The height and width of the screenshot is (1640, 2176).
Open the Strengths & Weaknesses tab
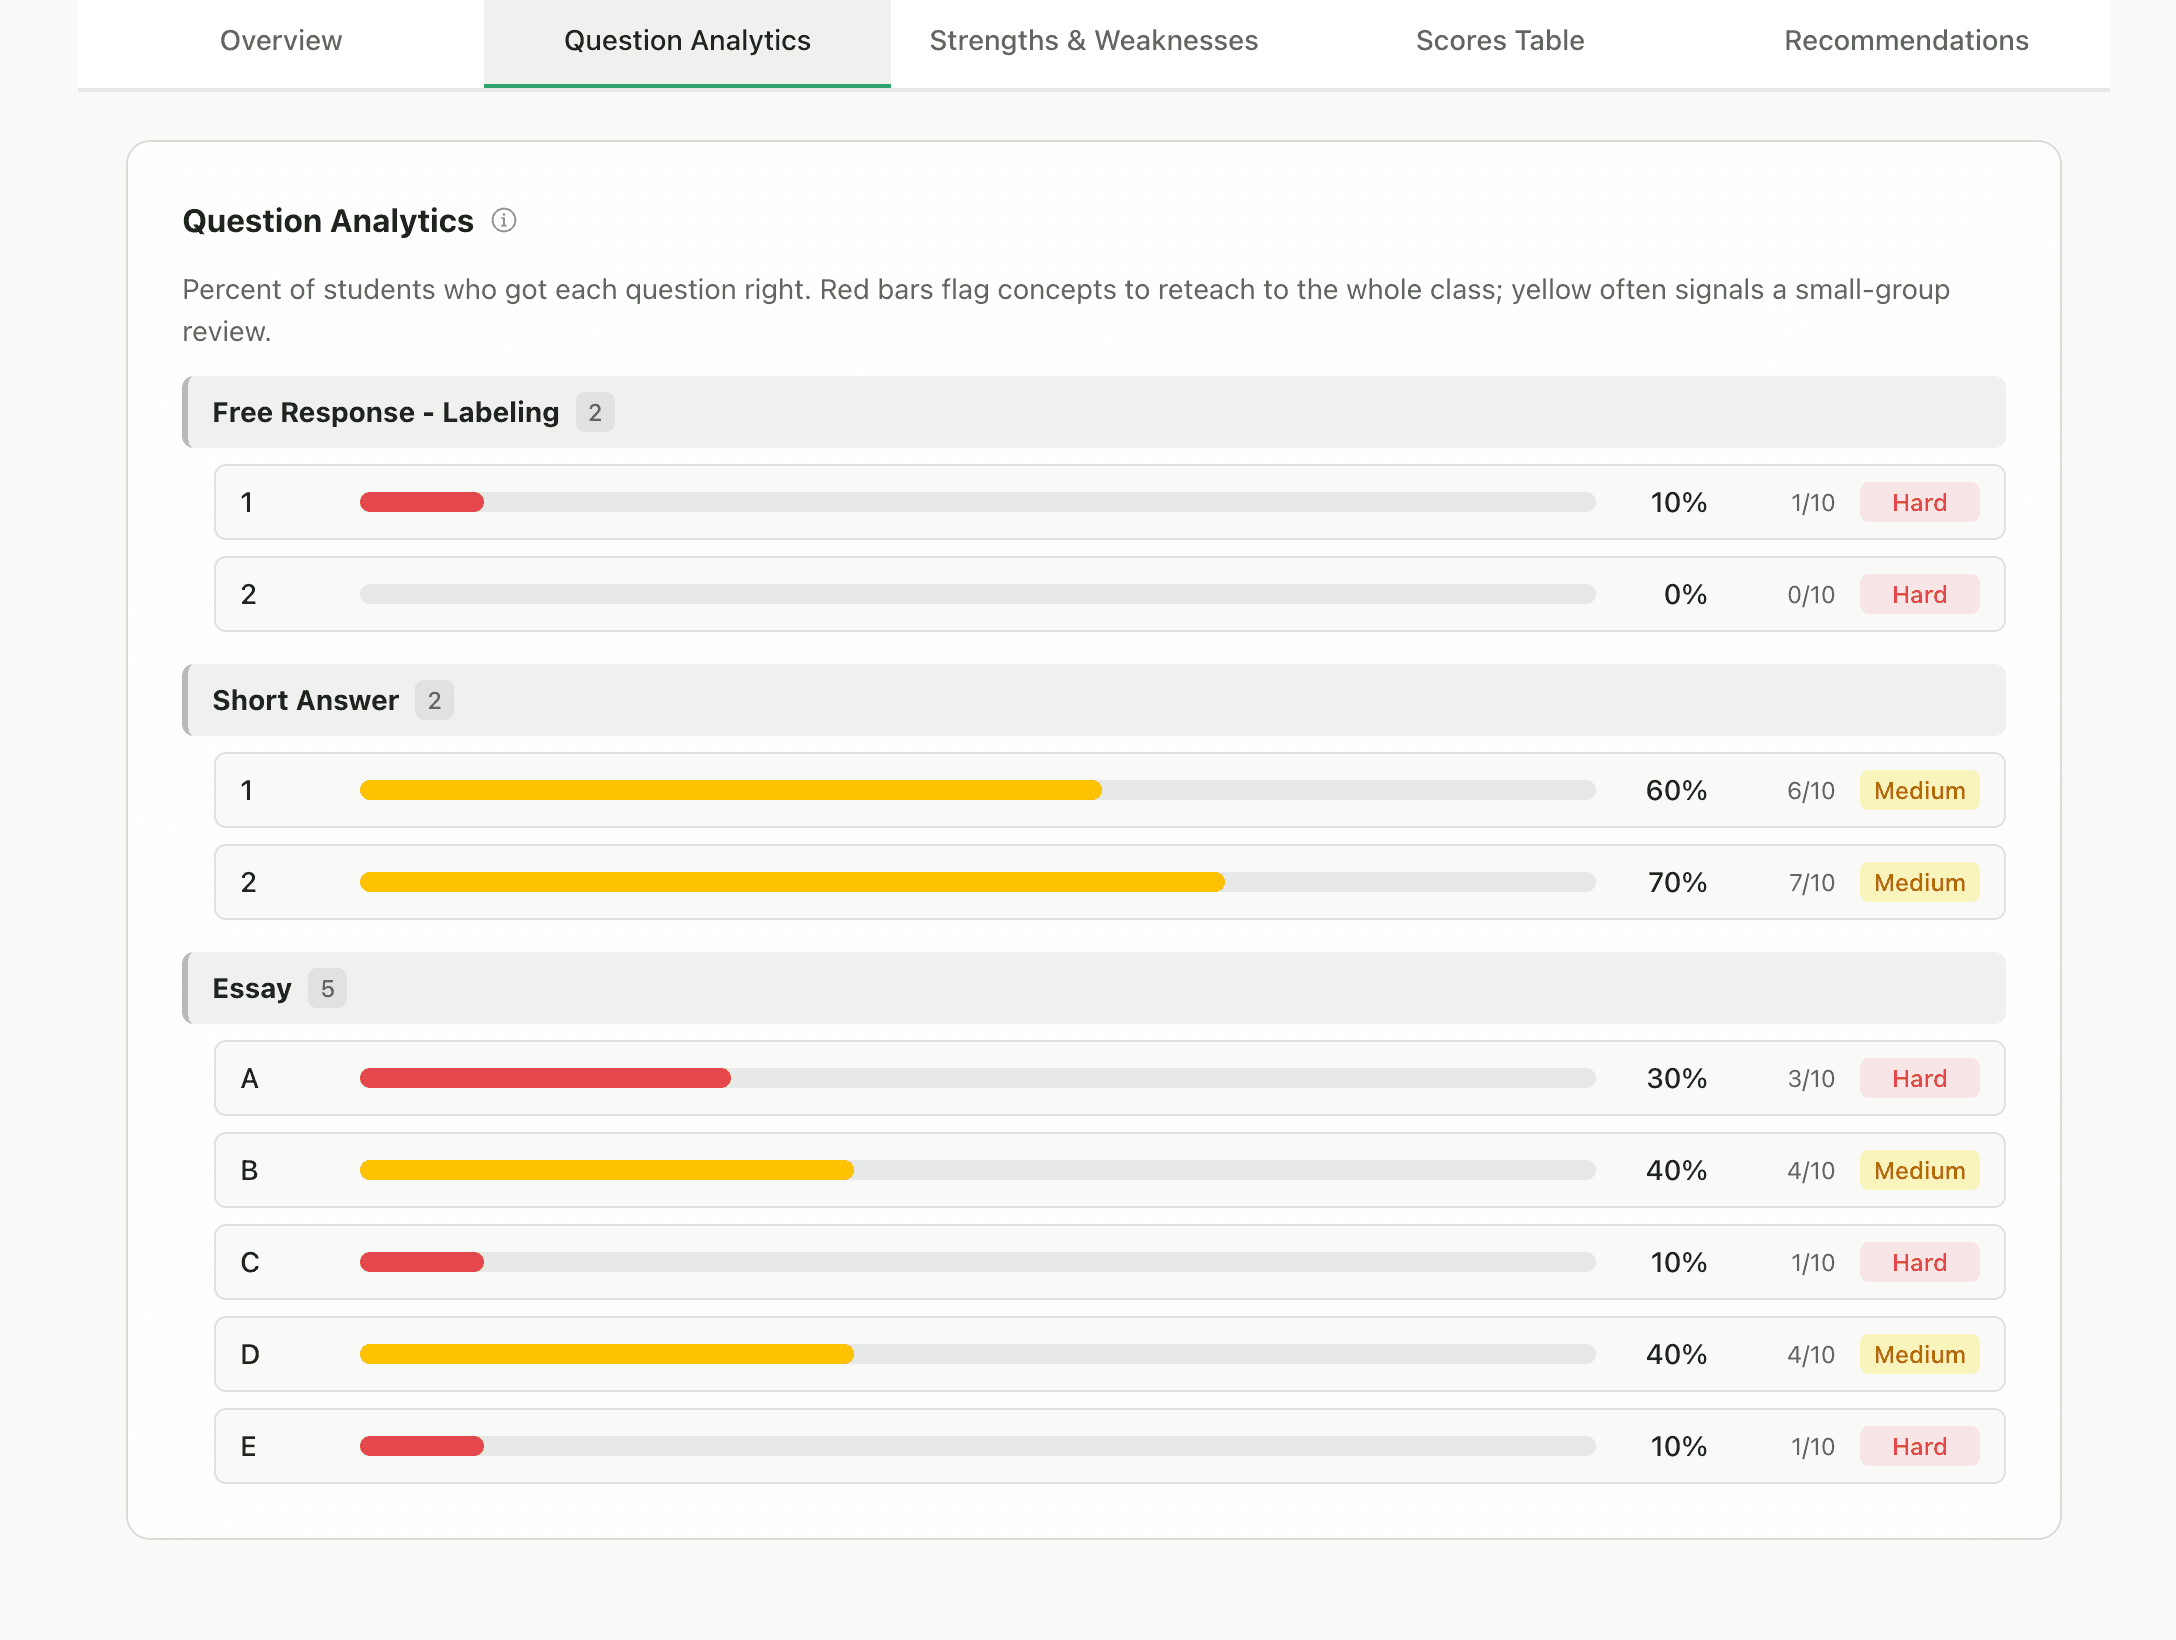[x=1093, y=41]
